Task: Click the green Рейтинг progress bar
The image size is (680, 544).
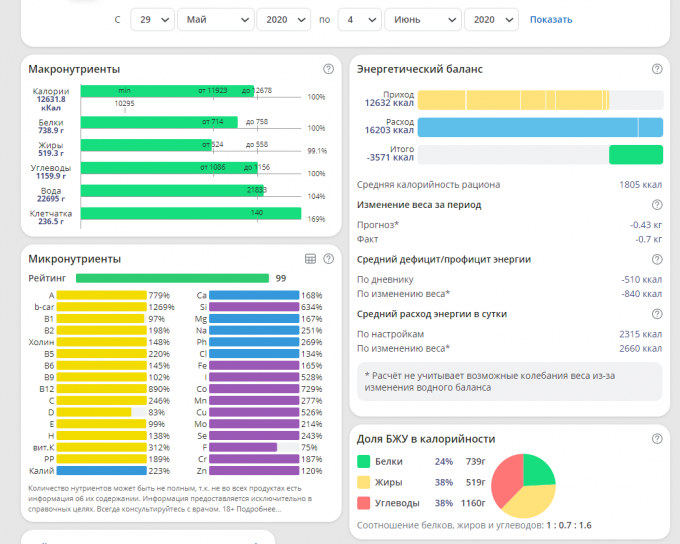Action: pyautogui.click(x=172, y=278)
